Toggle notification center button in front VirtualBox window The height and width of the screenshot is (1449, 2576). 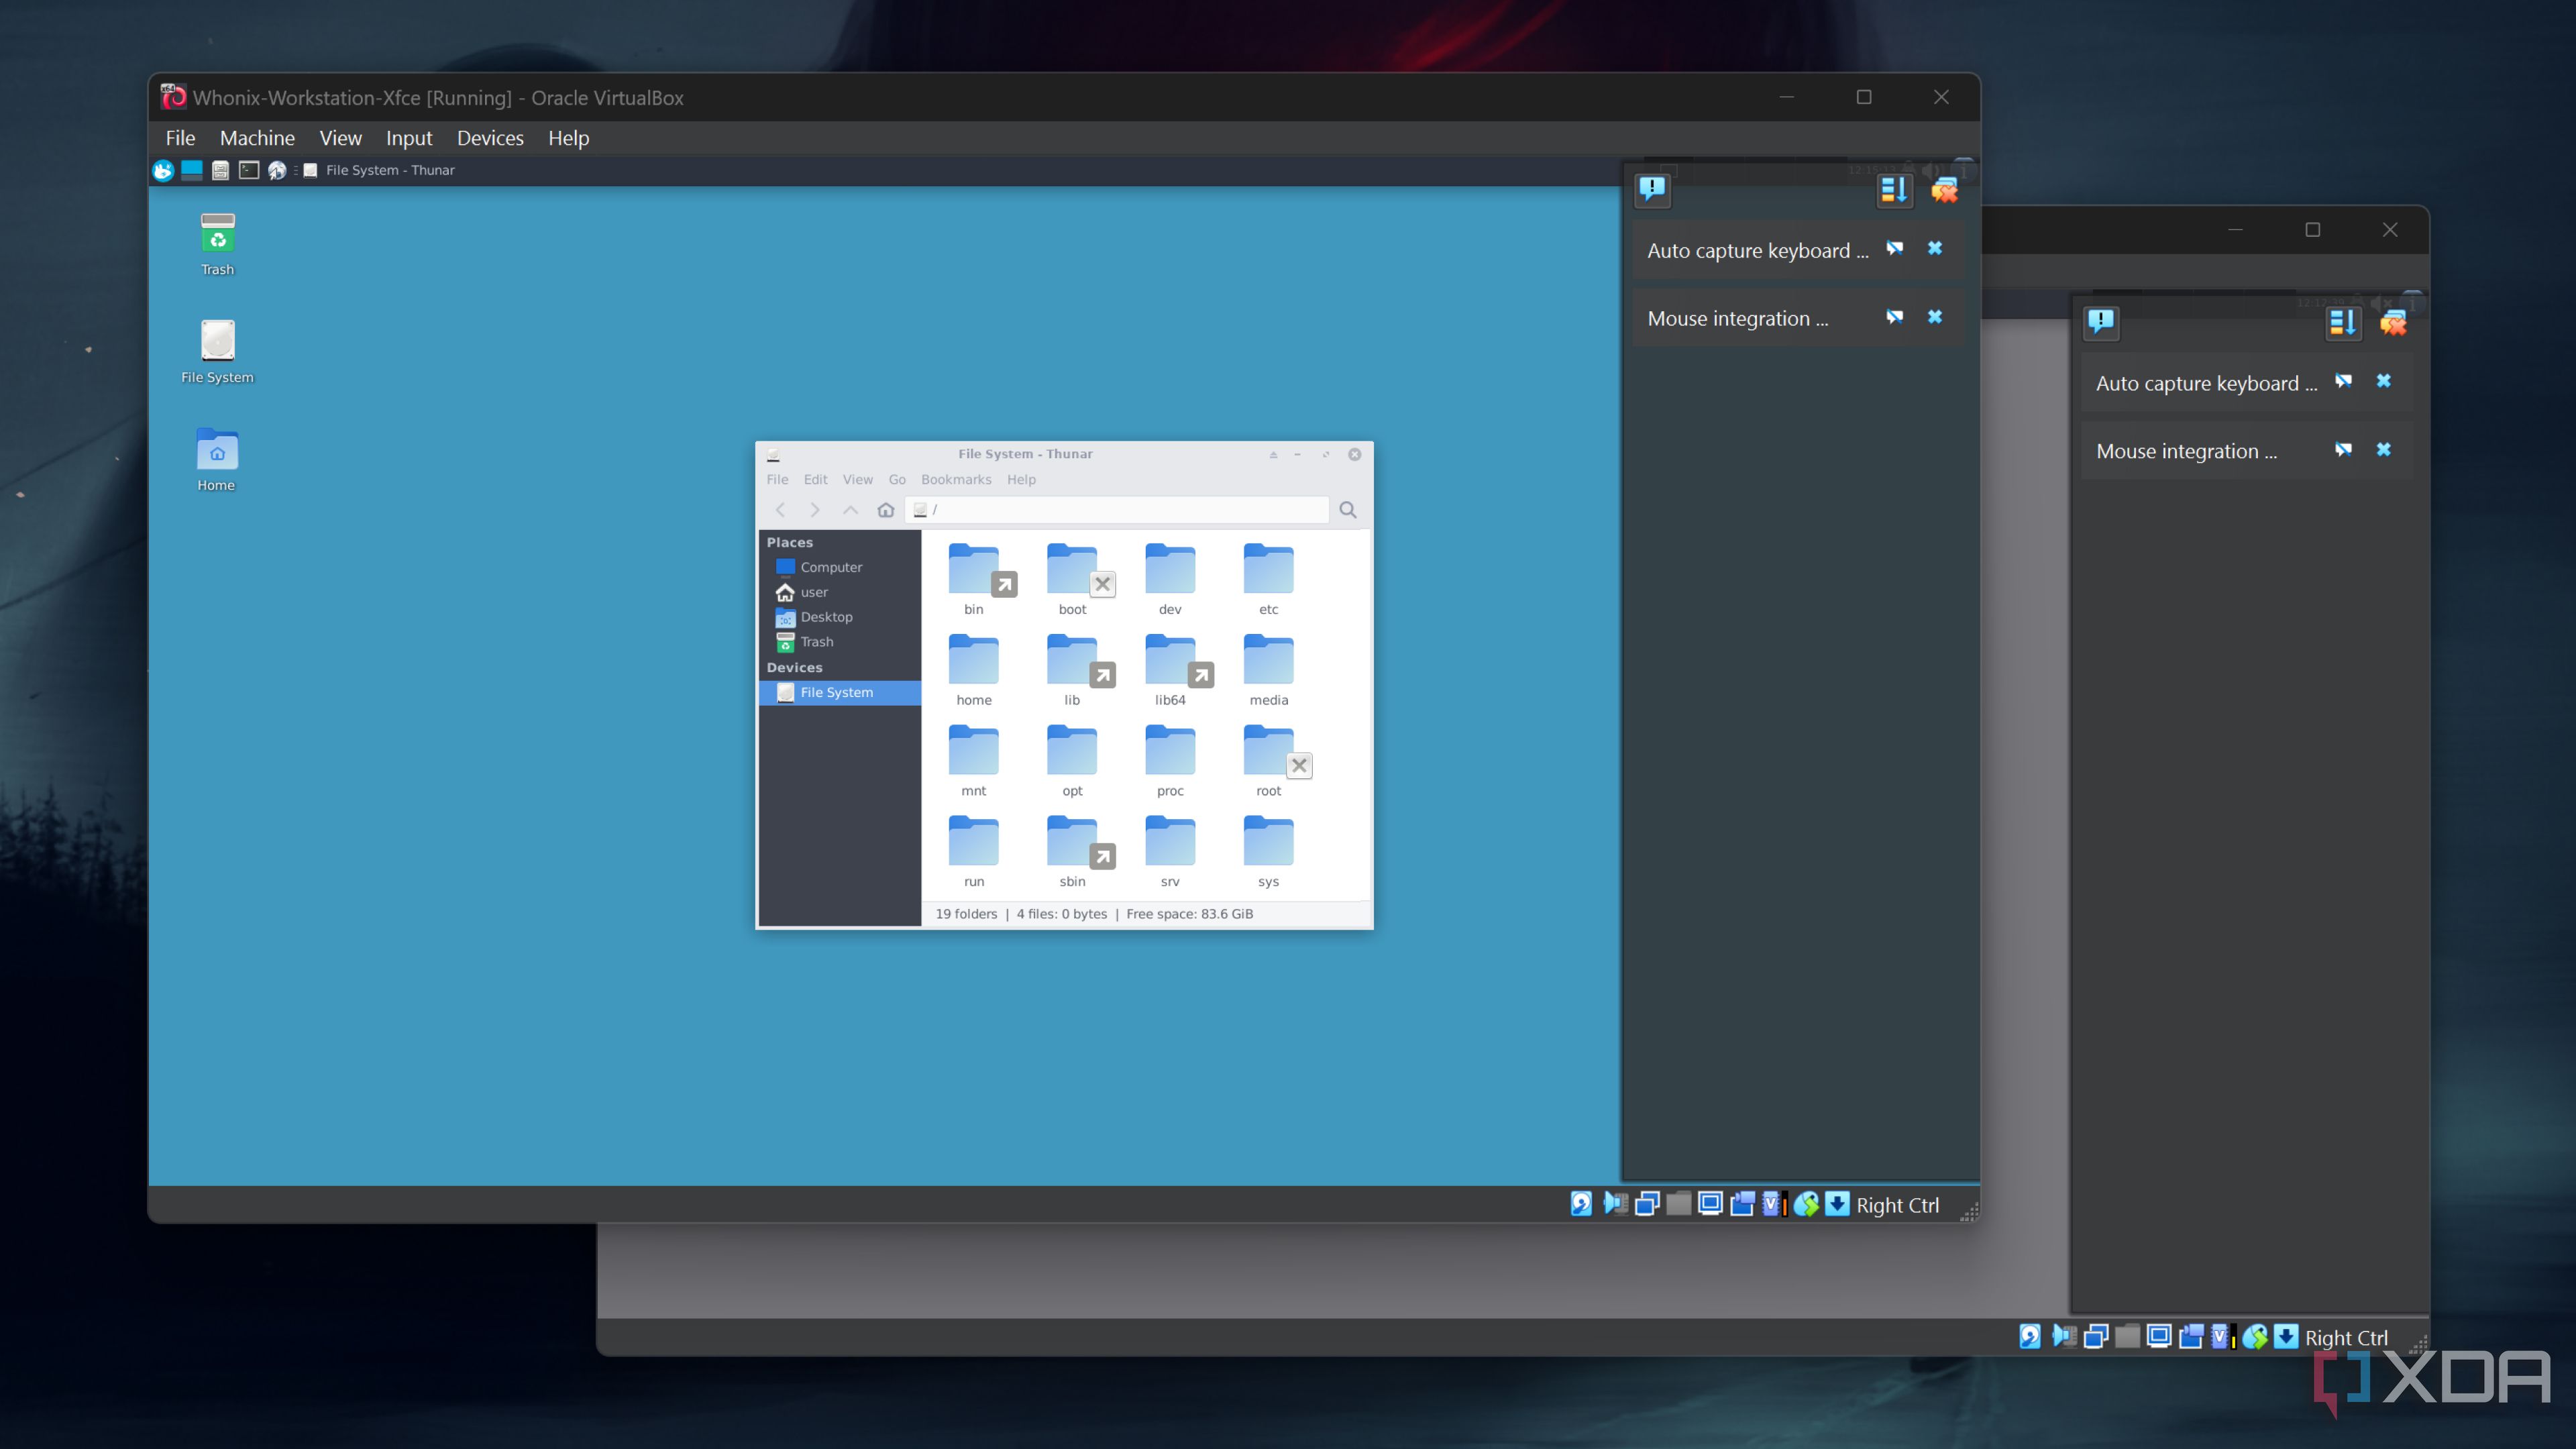coord(1652,188)
